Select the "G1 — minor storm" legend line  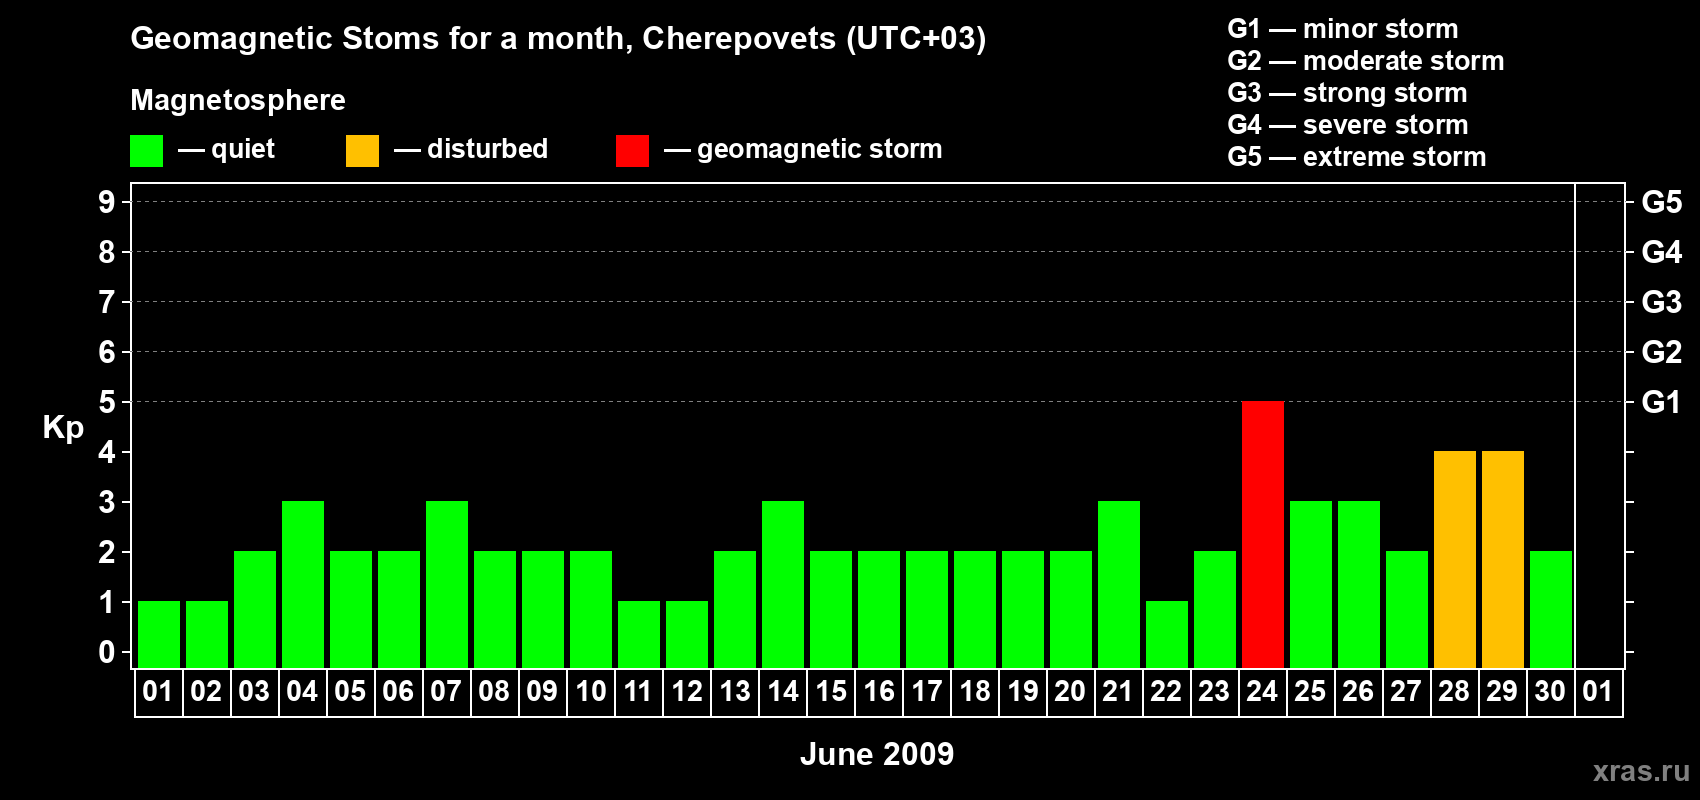(1343, 29)
